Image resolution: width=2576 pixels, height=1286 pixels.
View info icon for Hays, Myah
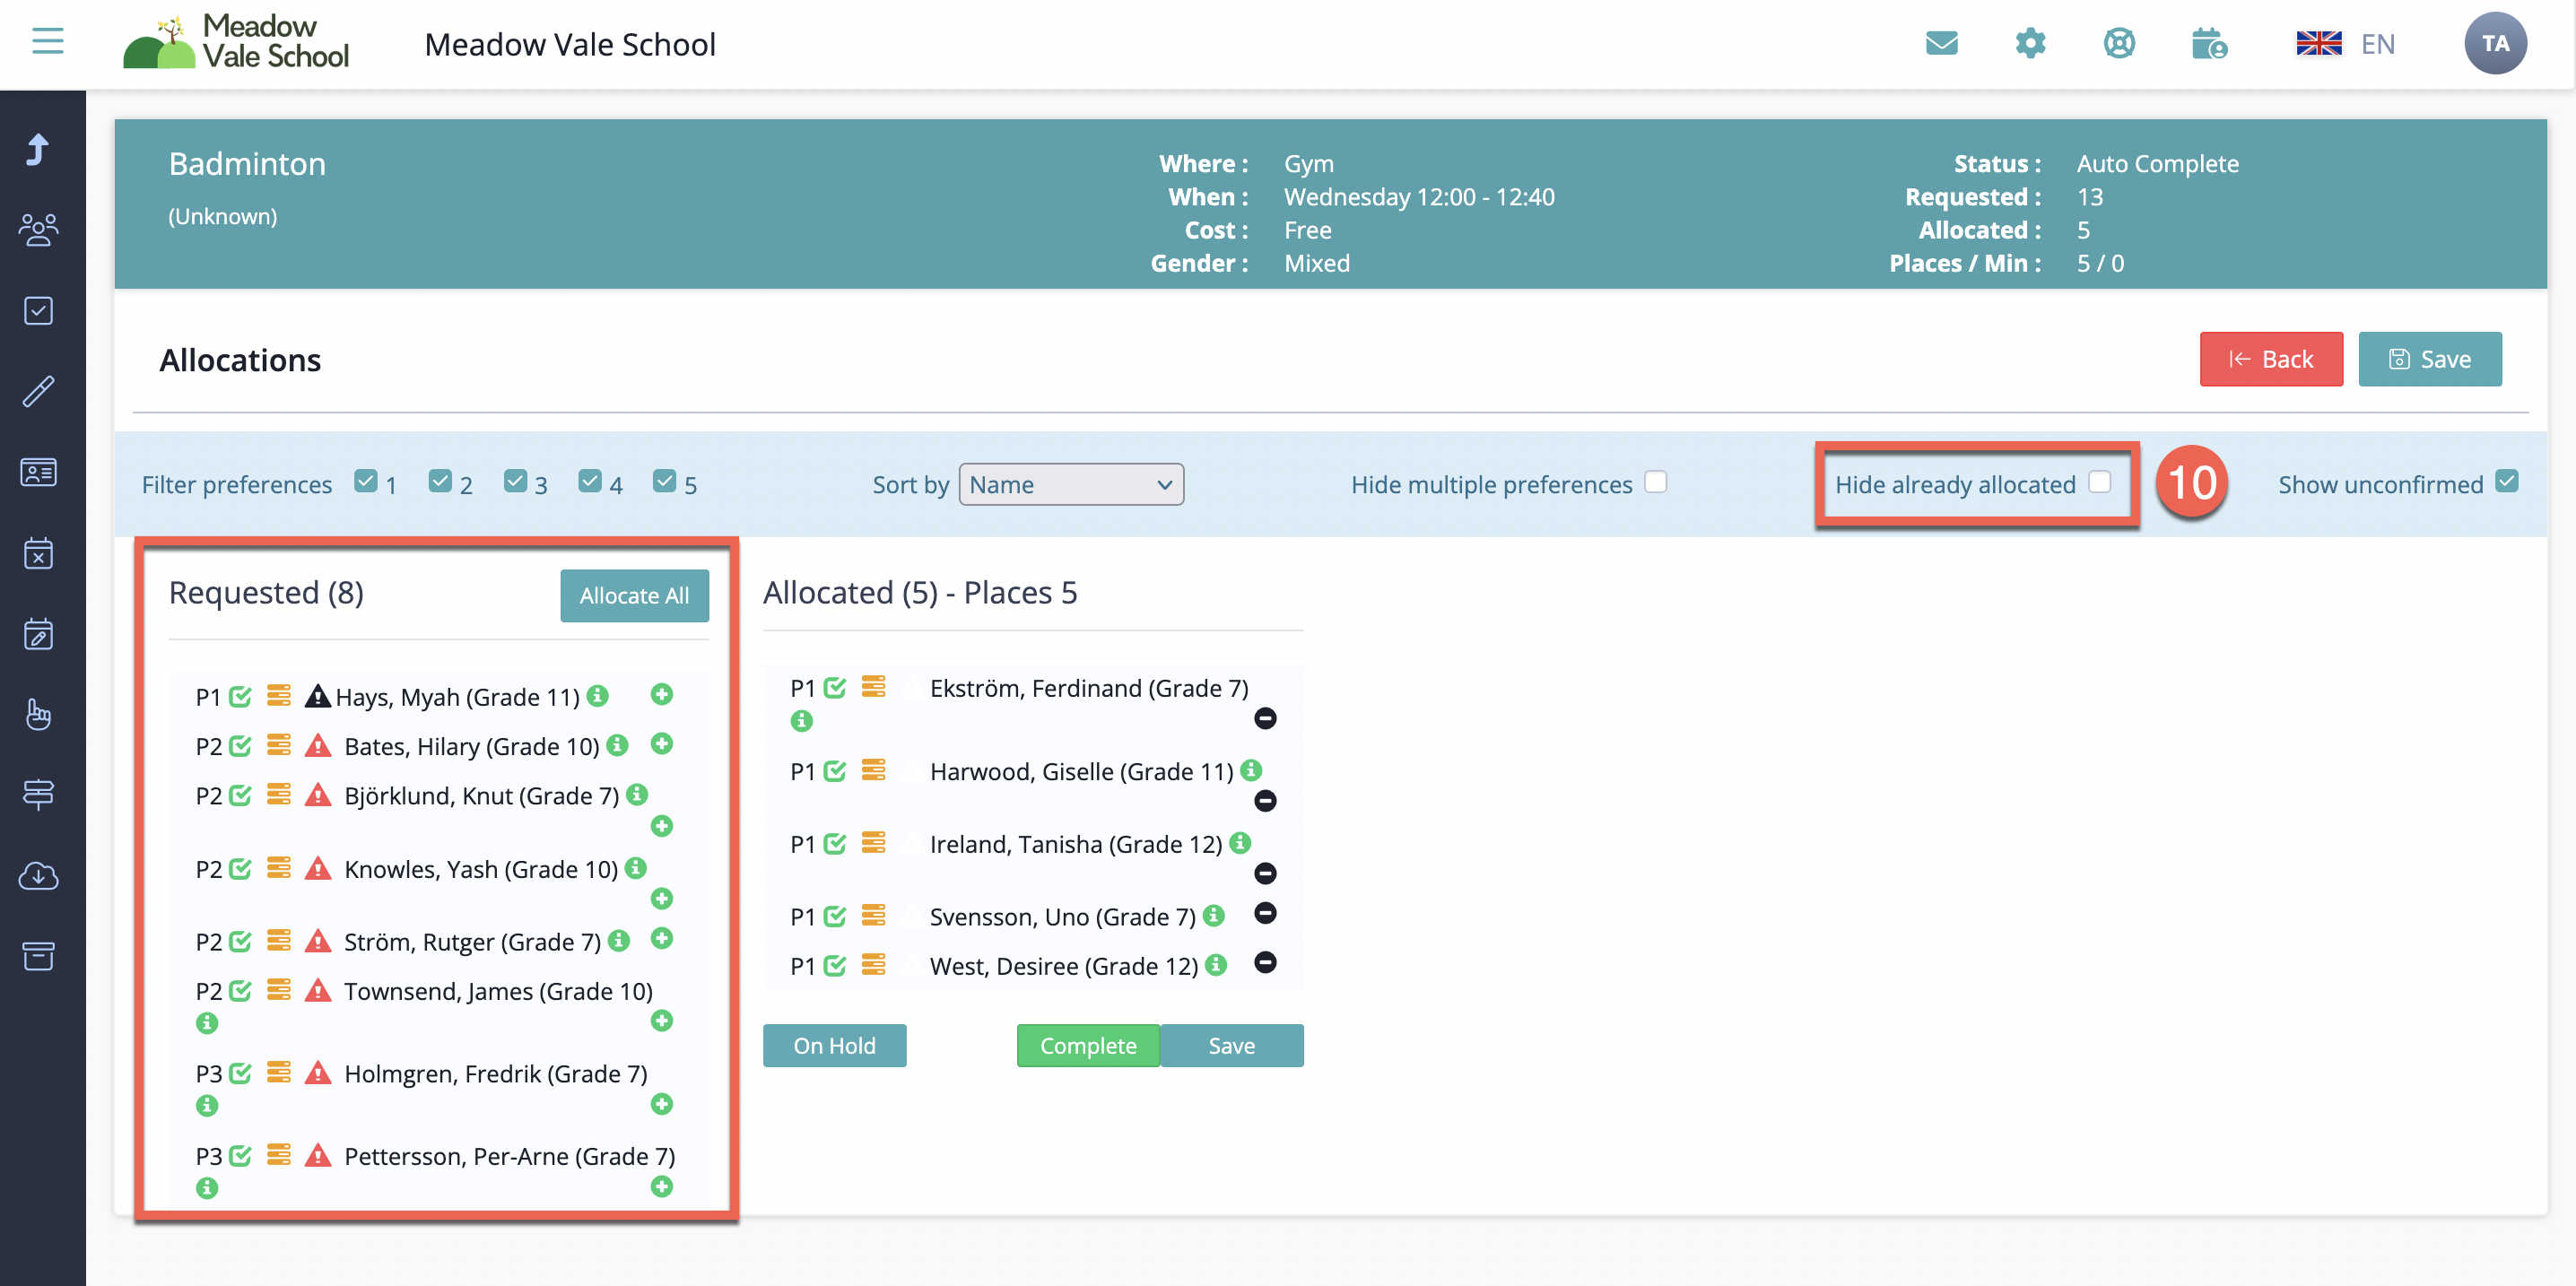click(597, 695)
